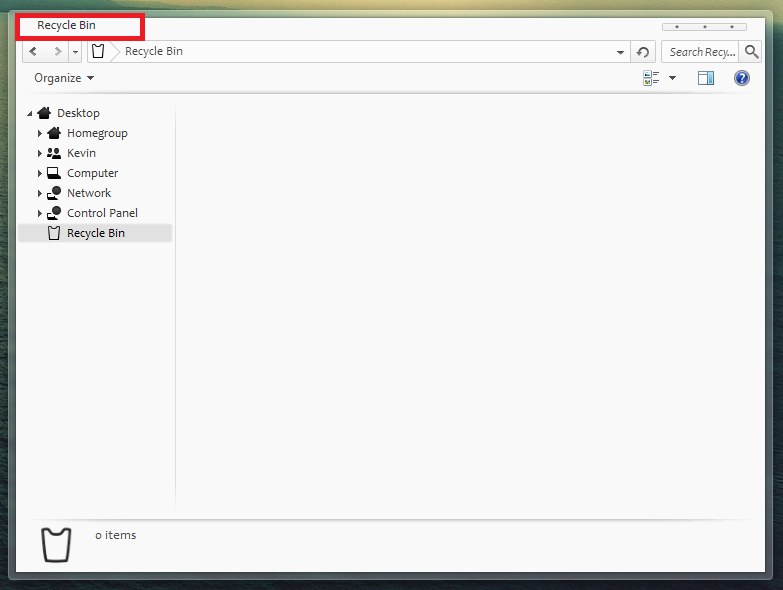Click the magnifier search icon
Viewport: 783px width, 590px height.
tap(751, 51)
